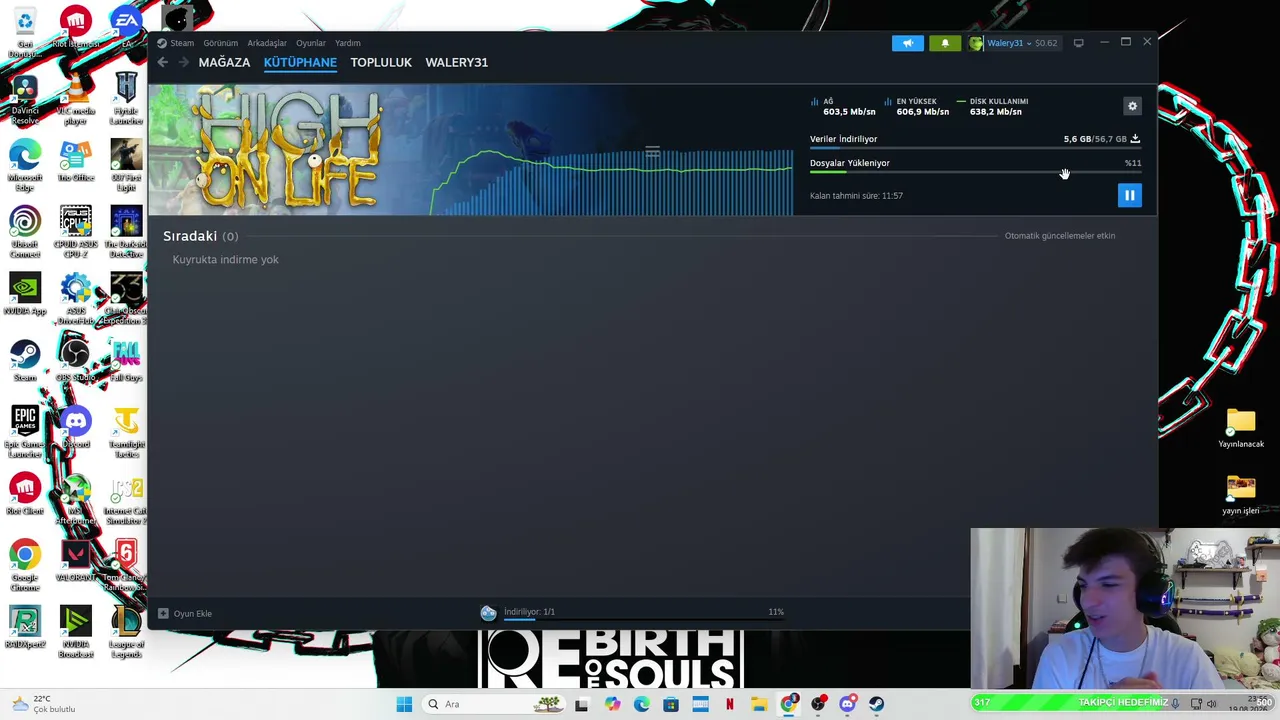The image size is (1280, 720).
Task: Switch Steam to Big Picture mode
Action: pos(1078,43)
